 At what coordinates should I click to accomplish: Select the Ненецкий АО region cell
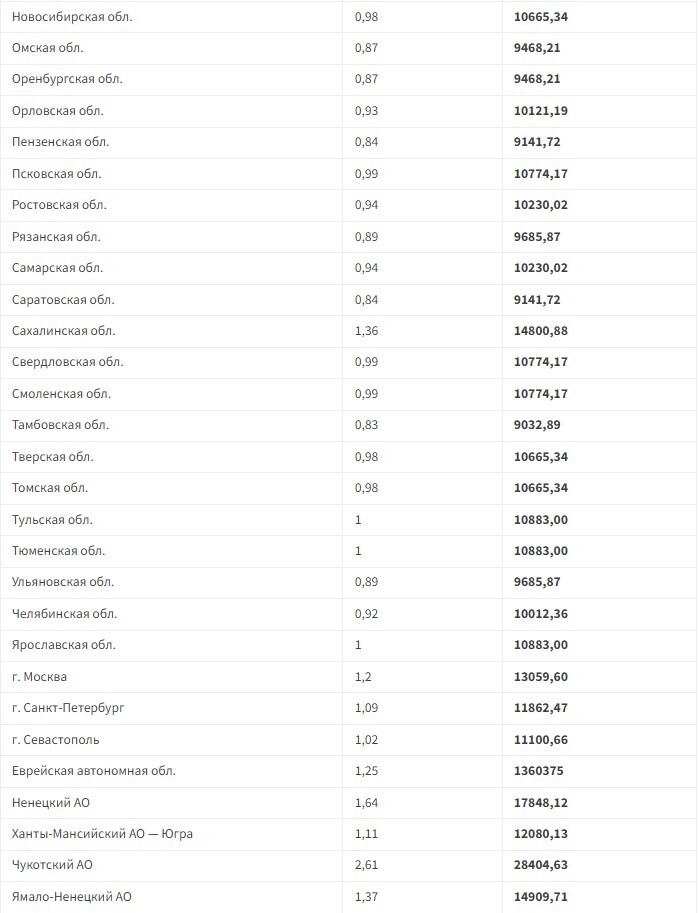52,803
